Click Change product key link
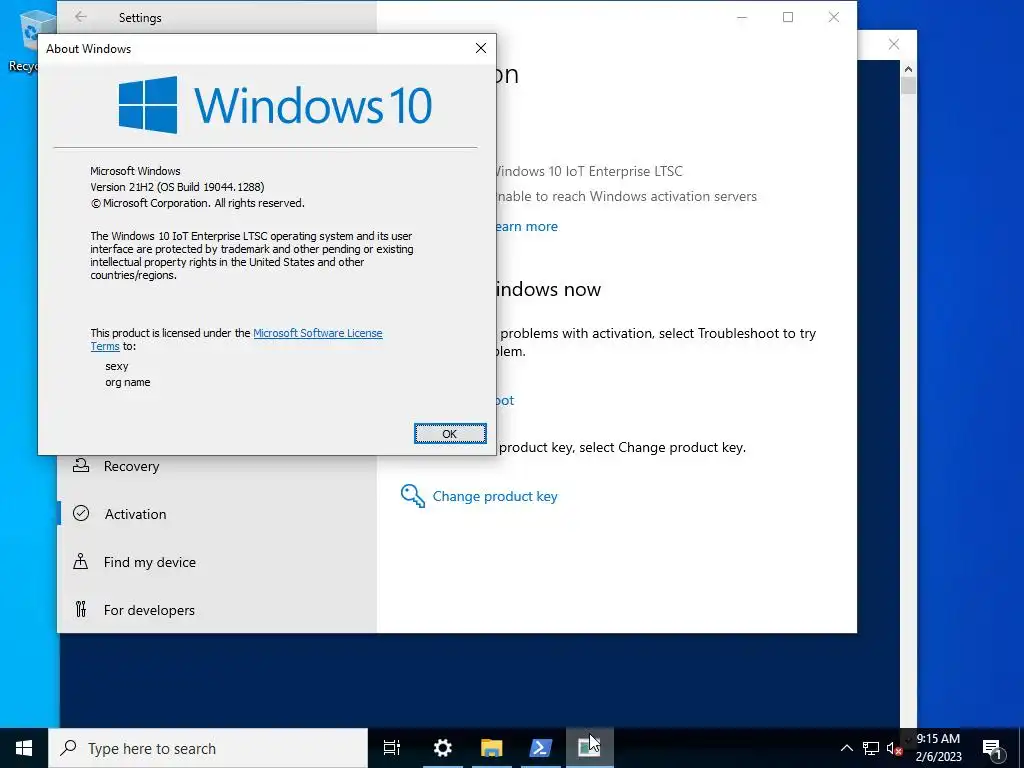 (x=495, y=496)
